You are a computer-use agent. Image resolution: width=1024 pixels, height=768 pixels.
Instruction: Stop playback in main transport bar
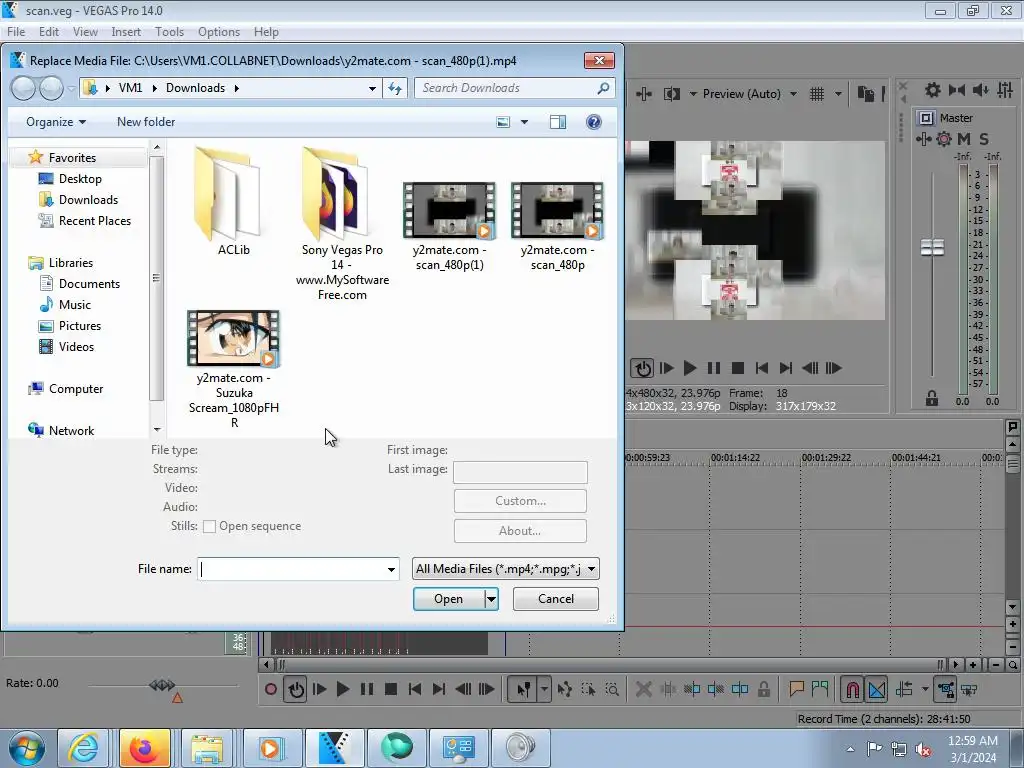(x=391, y=689)
